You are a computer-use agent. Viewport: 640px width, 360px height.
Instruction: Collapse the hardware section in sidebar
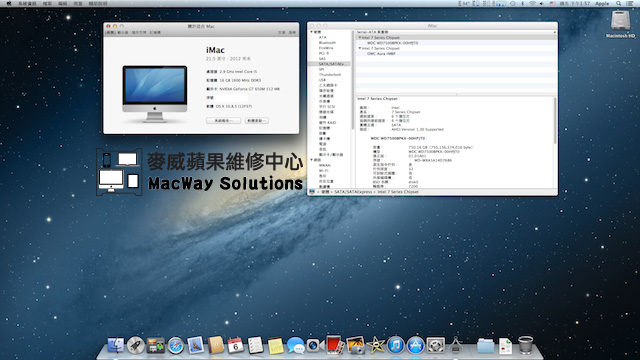coord(311,32)
